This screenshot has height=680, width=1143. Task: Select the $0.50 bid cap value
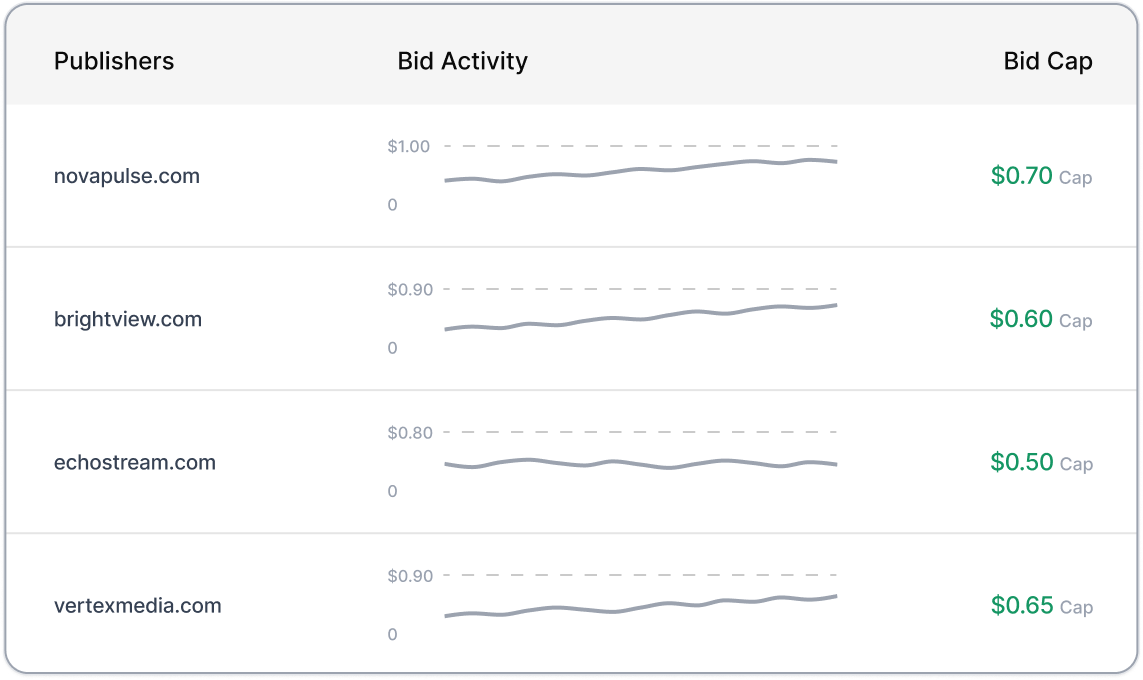click(1021, 462)
